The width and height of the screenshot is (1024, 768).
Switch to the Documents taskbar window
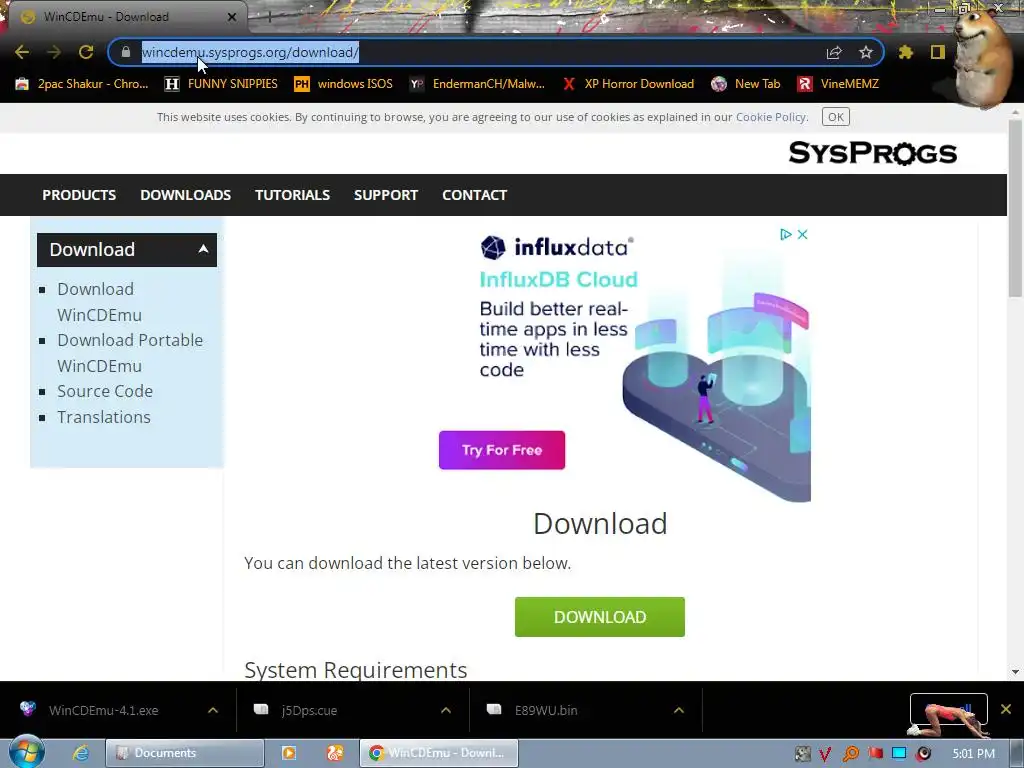[185, 753]
